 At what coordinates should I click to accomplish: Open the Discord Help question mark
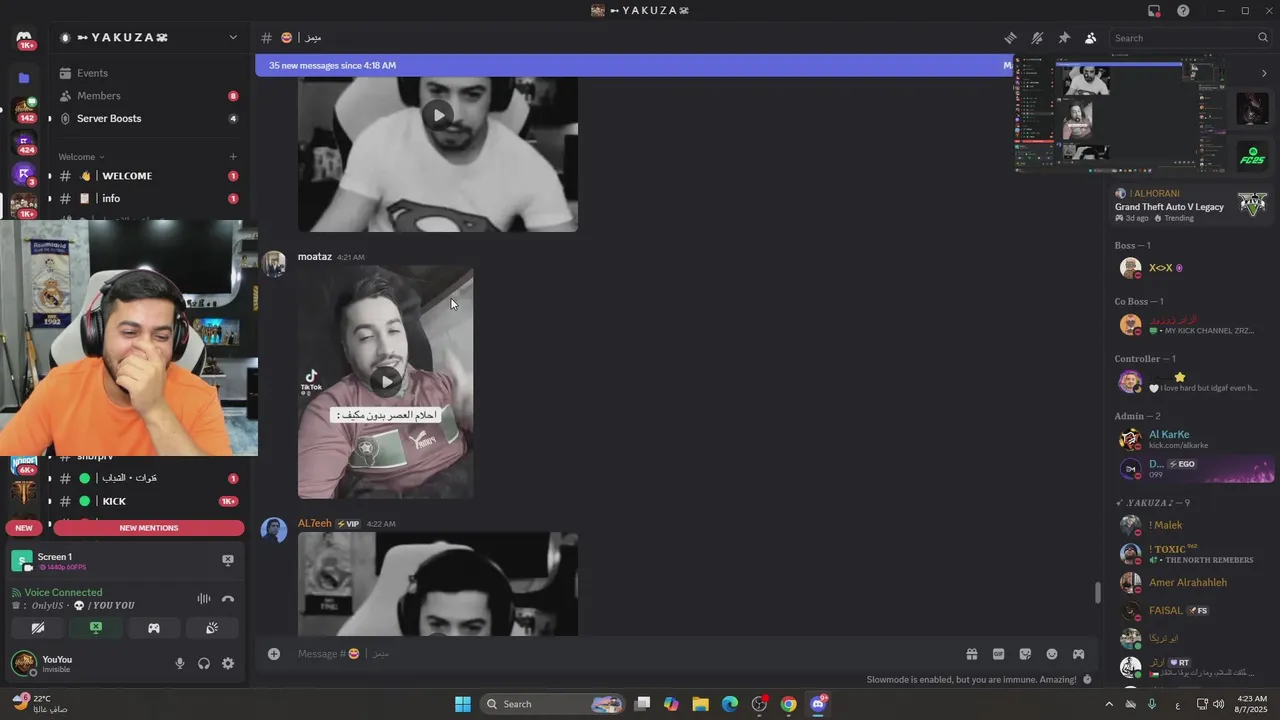point(1183,11)
